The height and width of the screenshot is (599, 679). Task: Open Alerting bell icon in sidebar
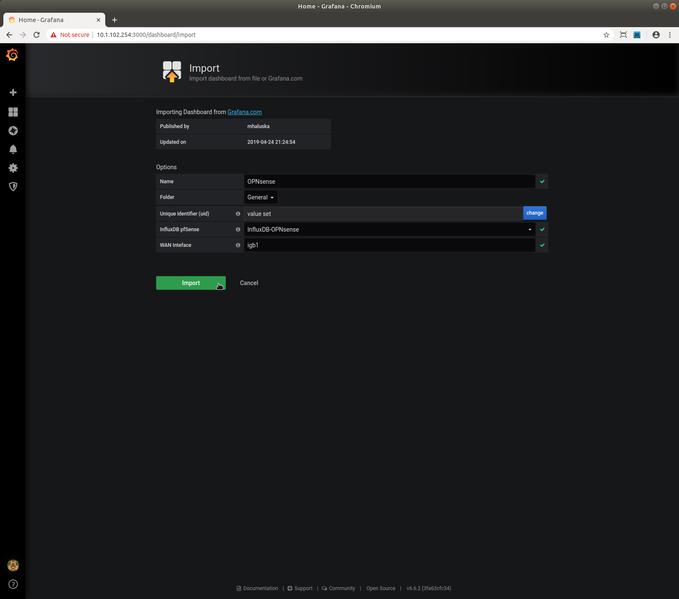[13, 149]
